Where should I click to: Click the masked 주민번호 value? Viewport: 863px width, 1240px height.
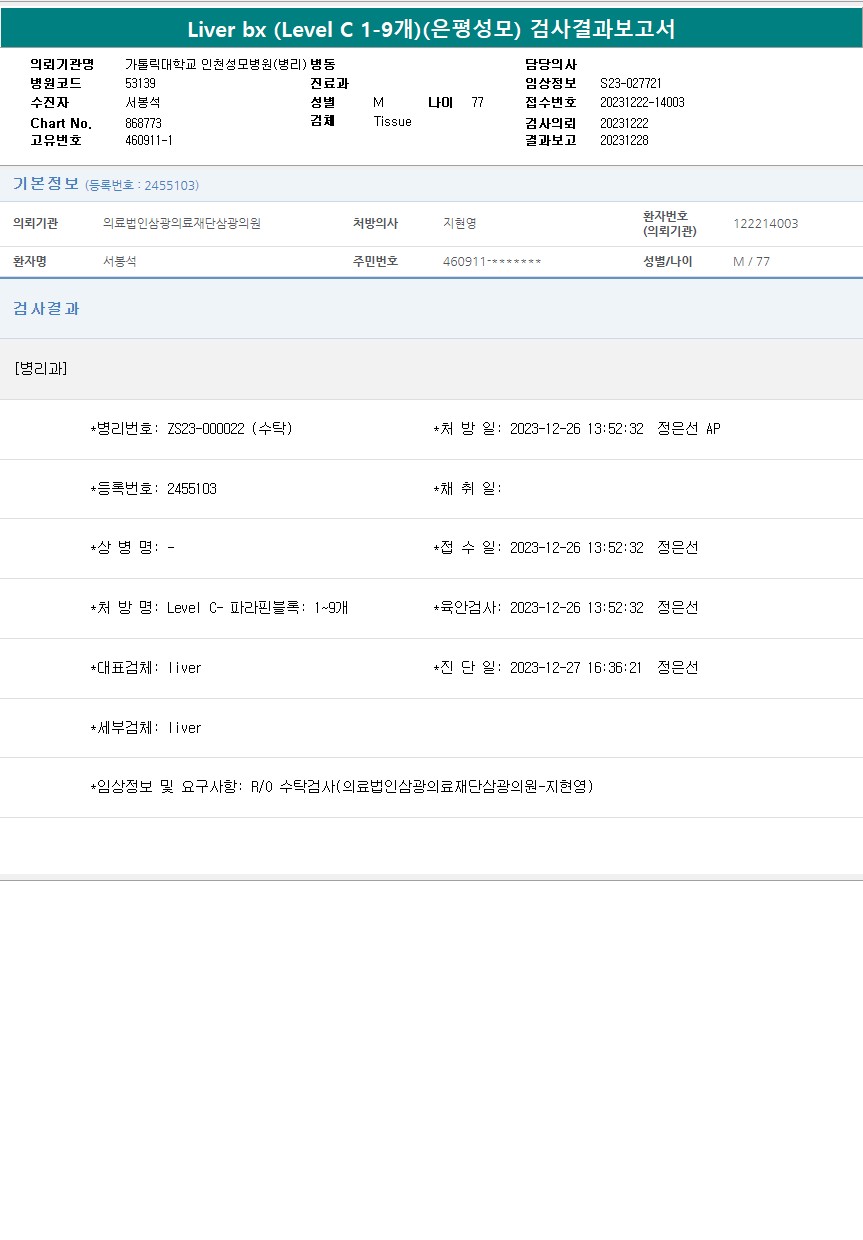(492, 261)
